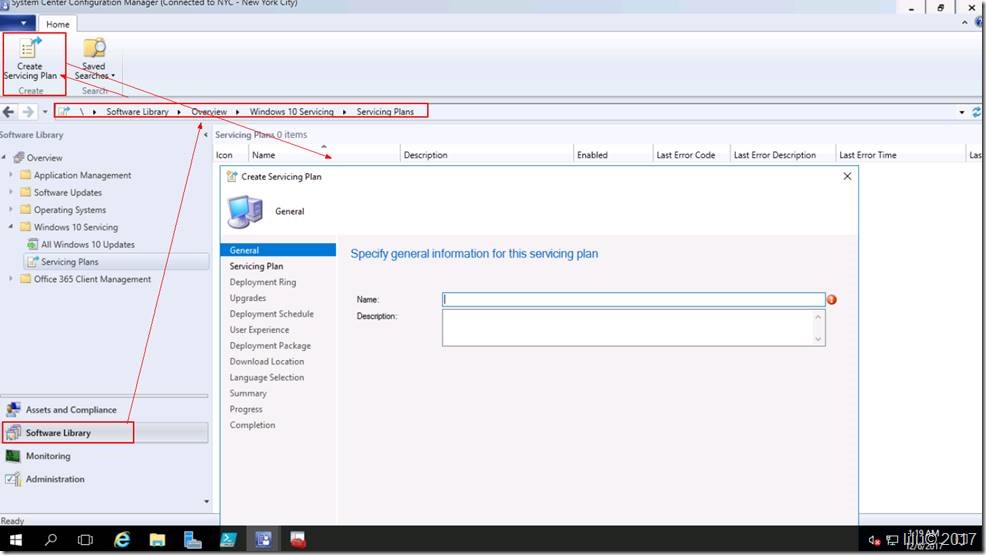Click the Software Library breadcrumb
The image size is (986, 555).
137,111
